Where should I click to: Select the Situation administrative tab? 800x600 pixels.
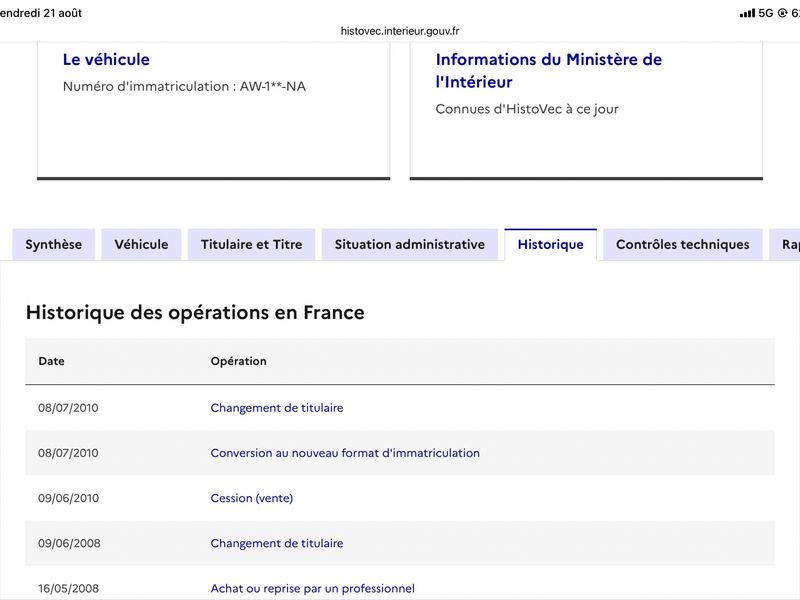coord(410,244)
